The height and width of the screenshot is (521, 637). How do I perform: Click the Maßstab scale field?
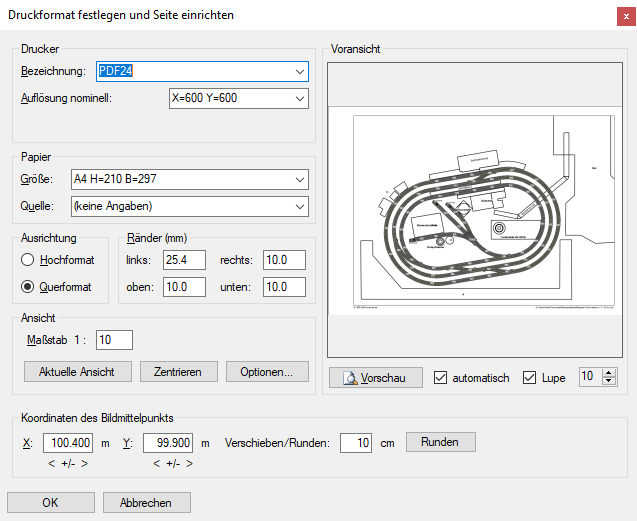pos(114,340)
